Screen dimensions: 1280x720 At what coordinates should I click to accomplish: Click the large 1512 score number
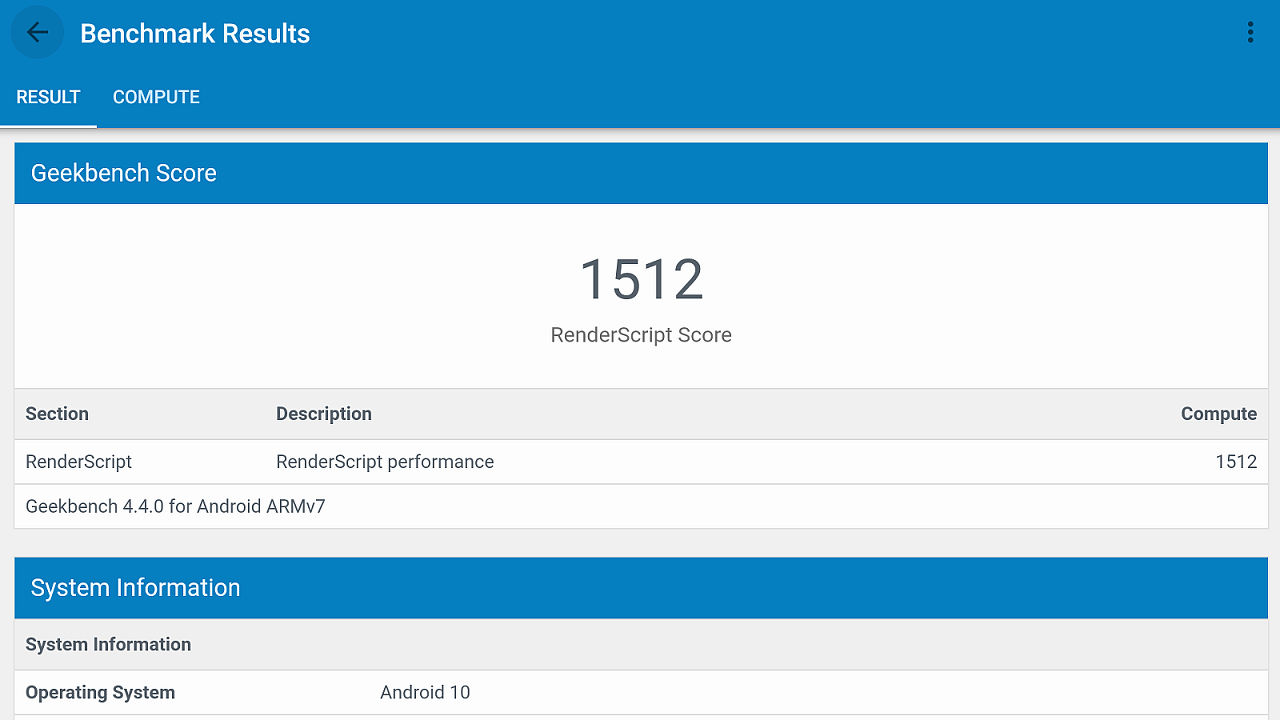click(641, 279)
